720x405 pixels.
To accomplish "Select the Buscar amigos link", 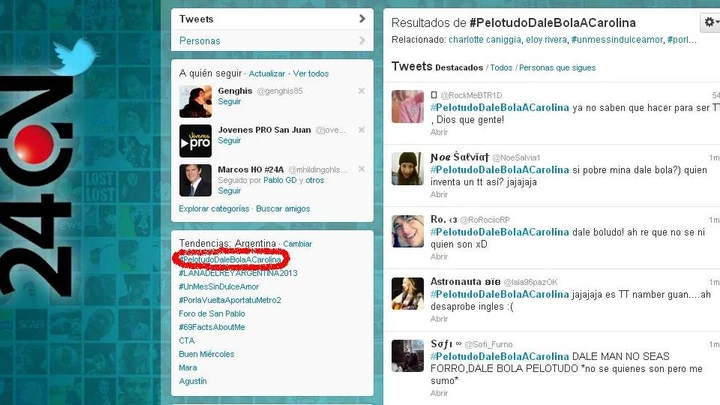I will point(283,208).
